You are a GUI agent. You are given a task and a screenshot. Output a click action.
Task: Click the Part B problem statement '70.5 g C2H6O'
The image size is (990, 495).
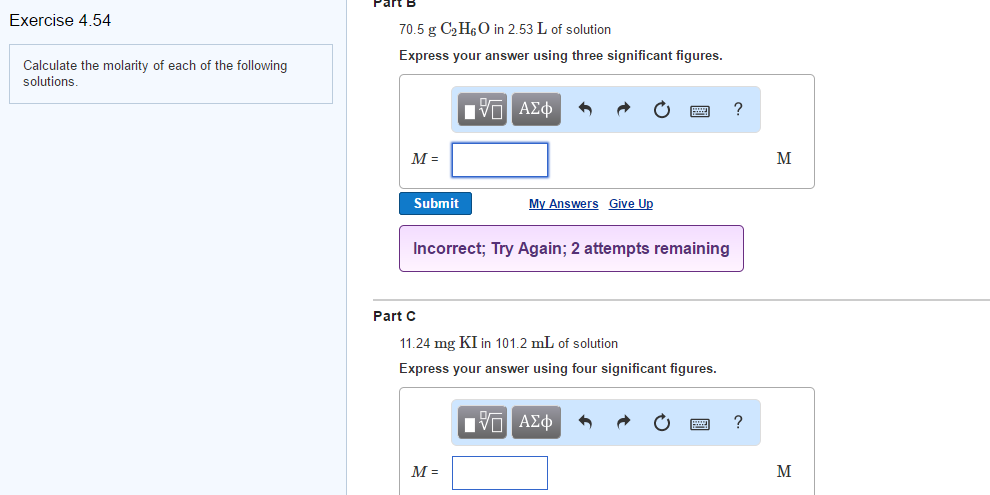[x=504, y=30]
